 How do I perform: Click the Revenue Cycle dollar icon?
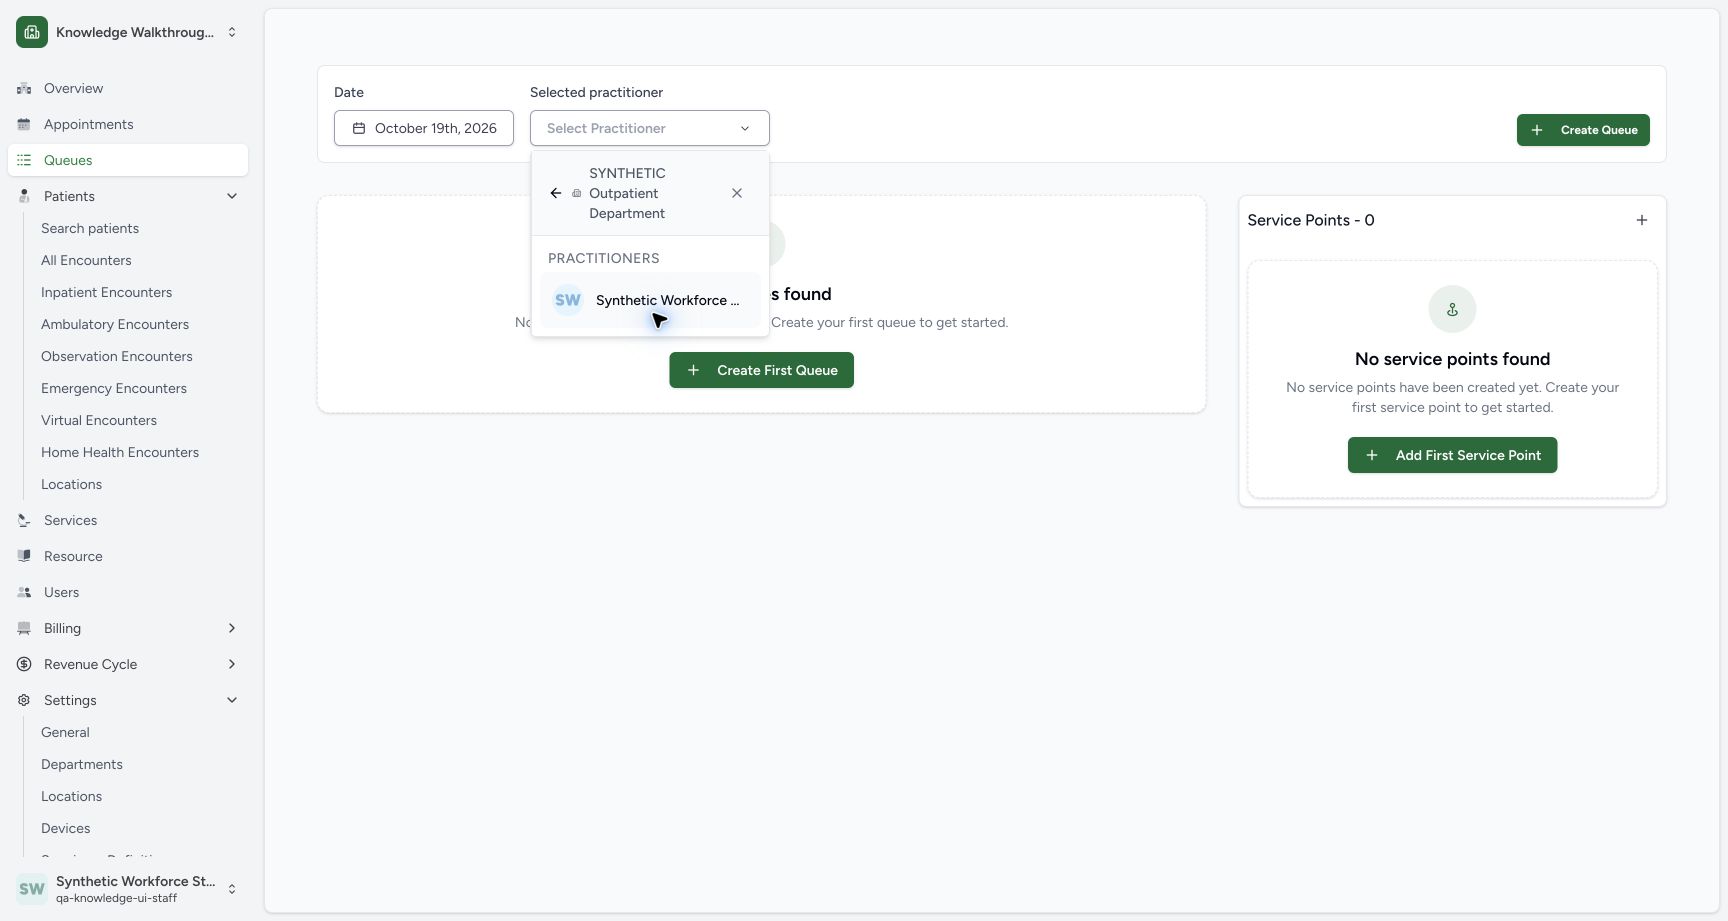pyautogui.click(x=24, y=664)
